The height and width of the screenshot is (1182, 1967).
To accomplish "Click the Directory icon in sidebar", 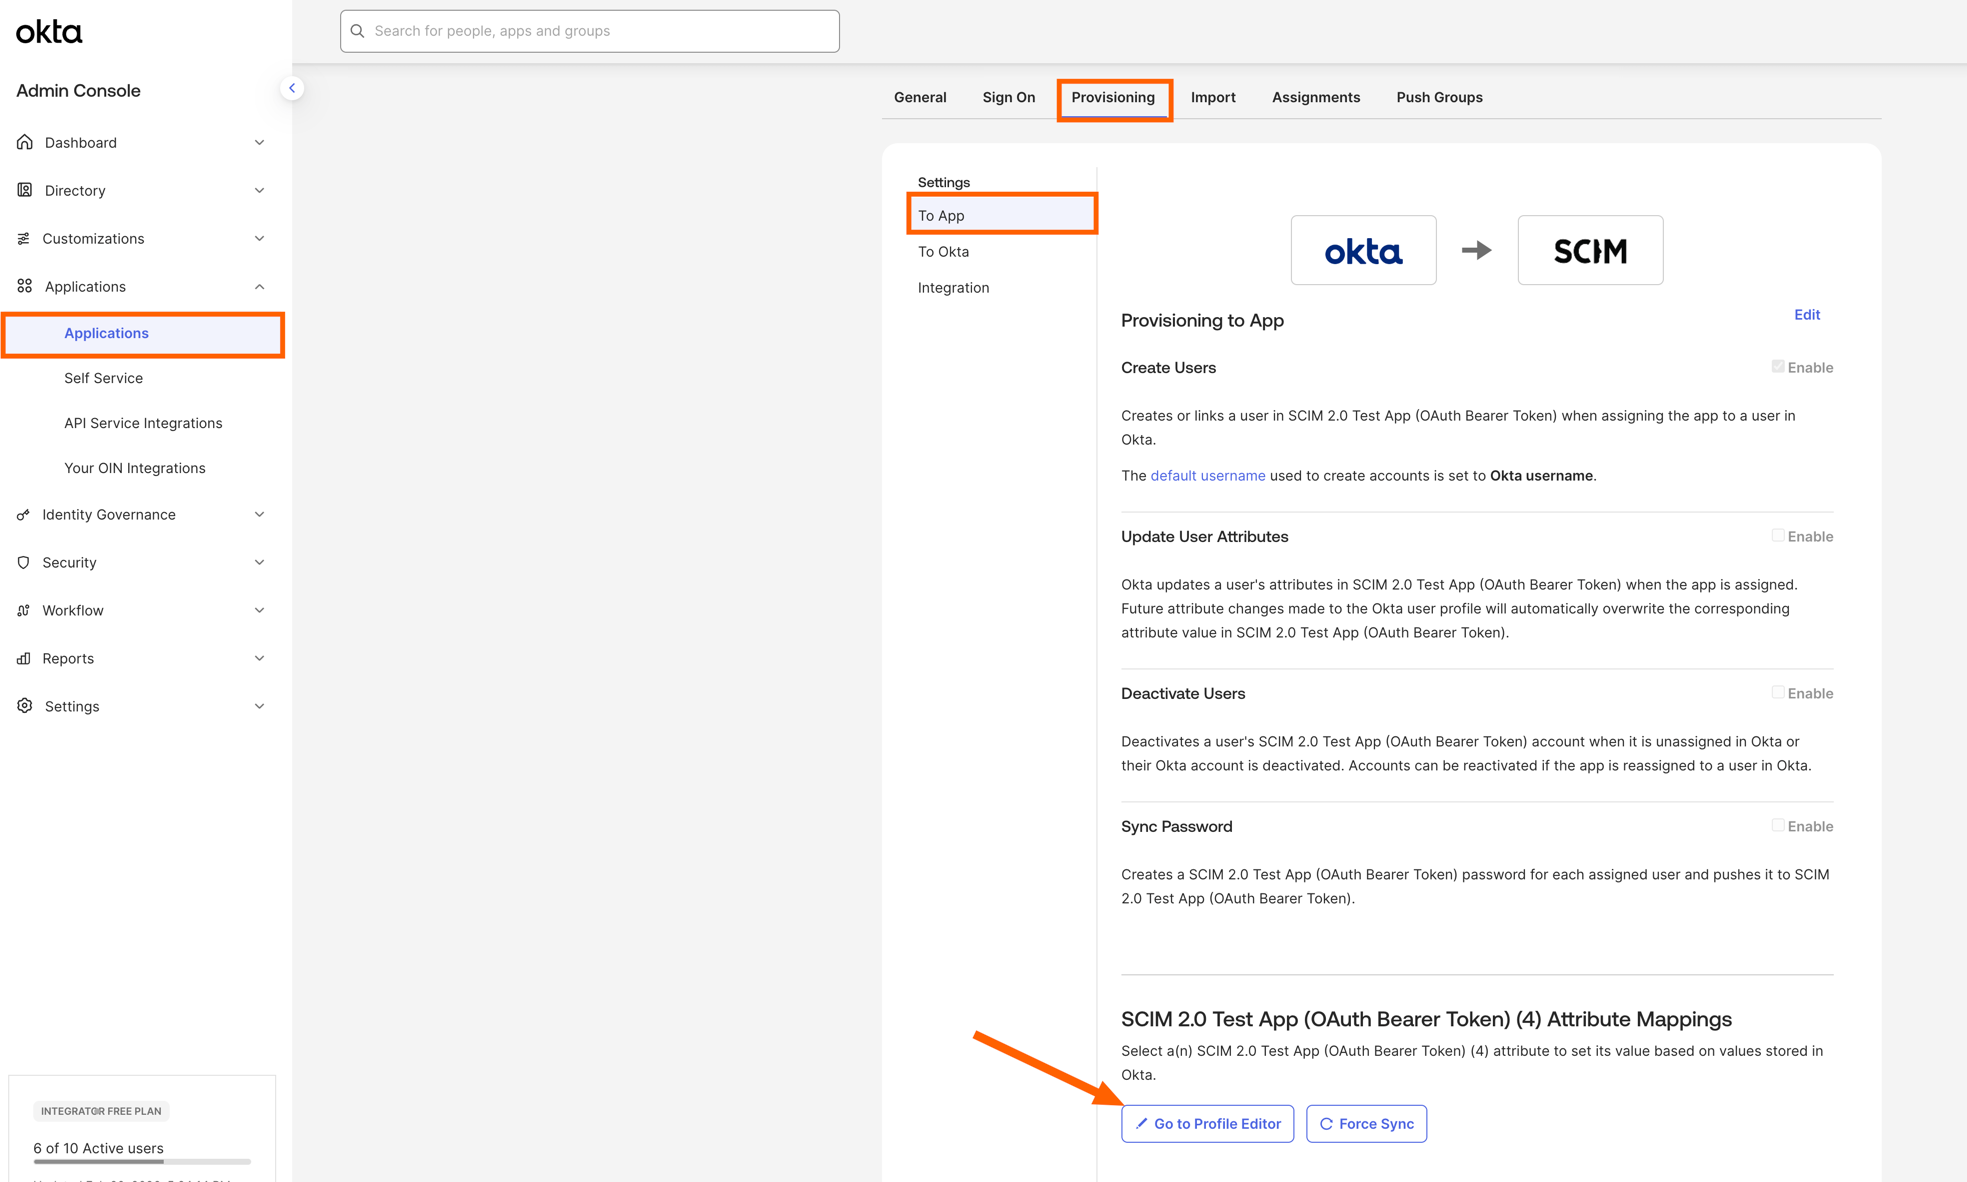I will pyautogui.click(x=25, y=190).
